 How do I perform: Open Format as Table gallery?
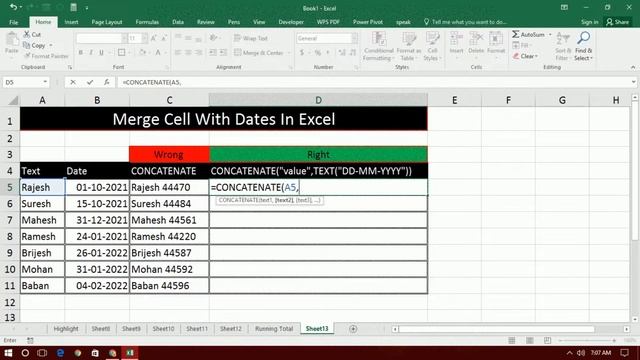(x=408, y=47)
